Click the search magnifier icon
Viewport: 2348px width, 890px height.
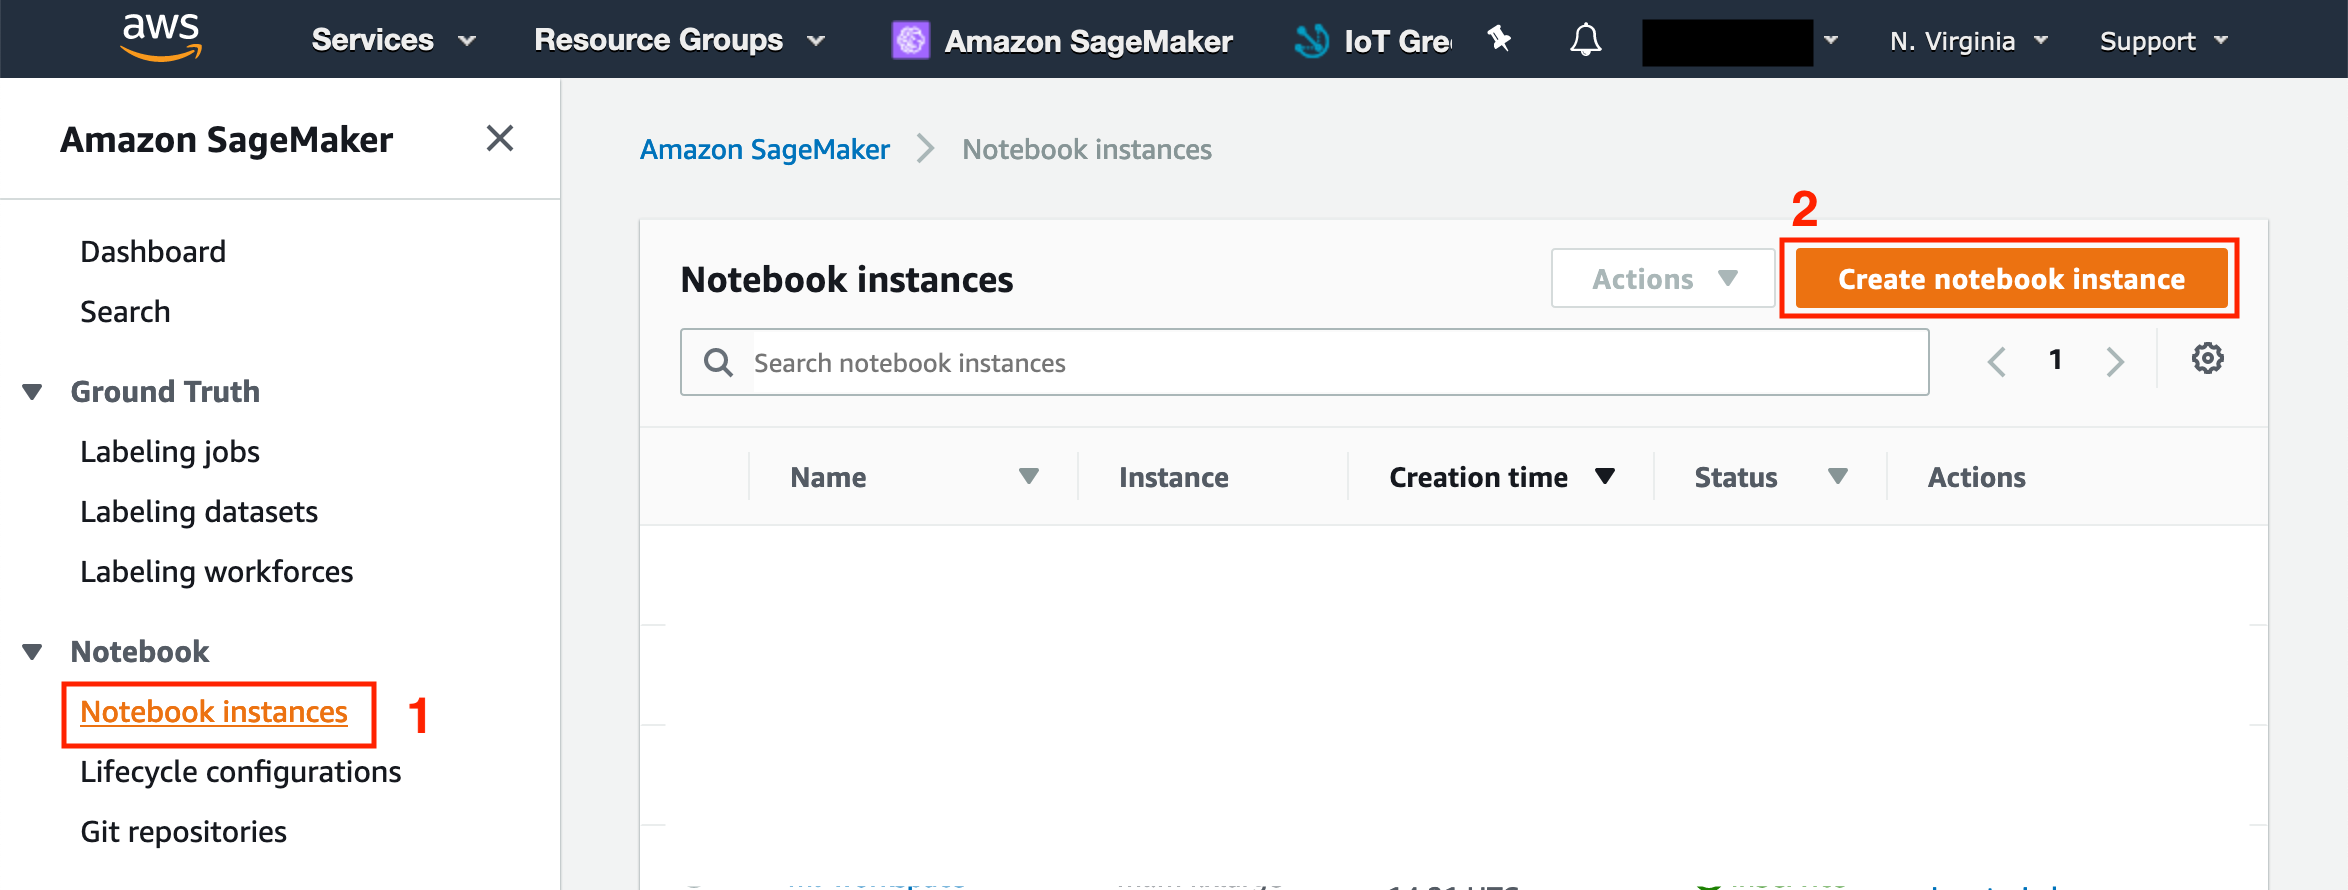click(718, 362)
